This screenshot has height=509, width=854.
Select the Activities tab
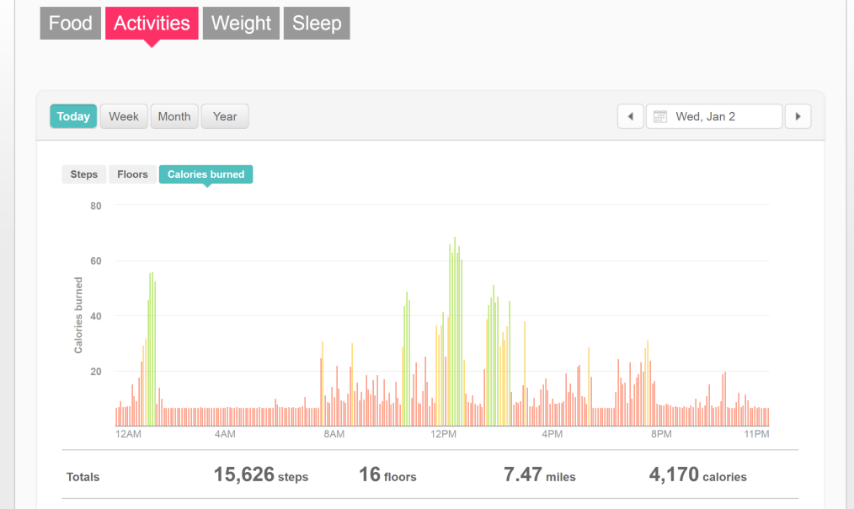(152, 23)
